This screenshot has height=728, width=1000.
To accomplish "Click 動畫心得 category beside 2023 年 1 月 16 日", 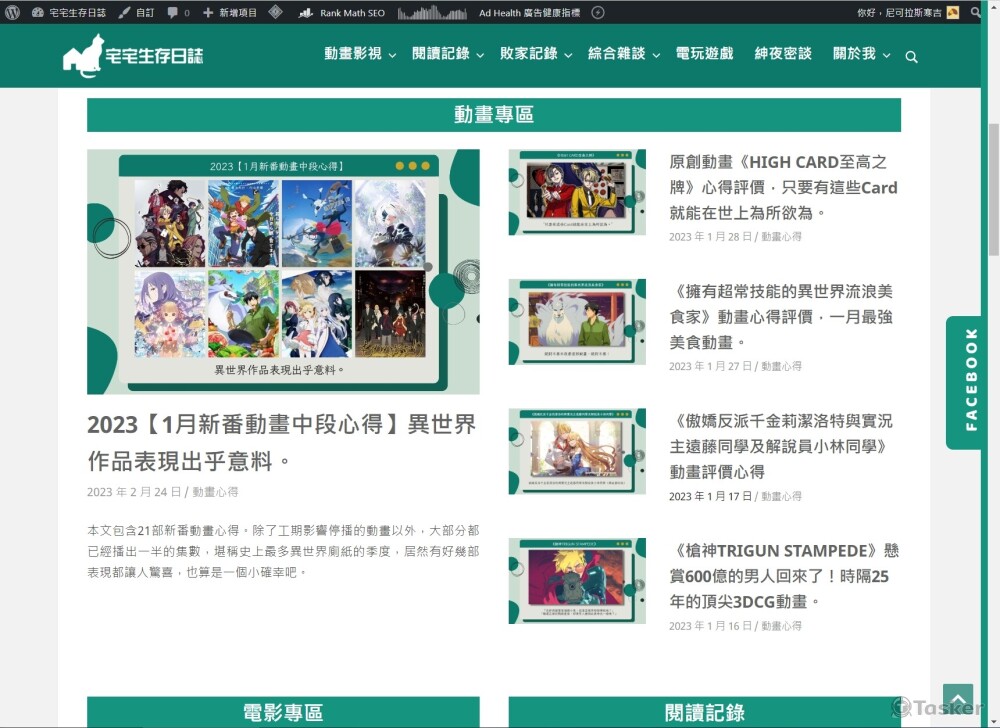I will [781, 626].
